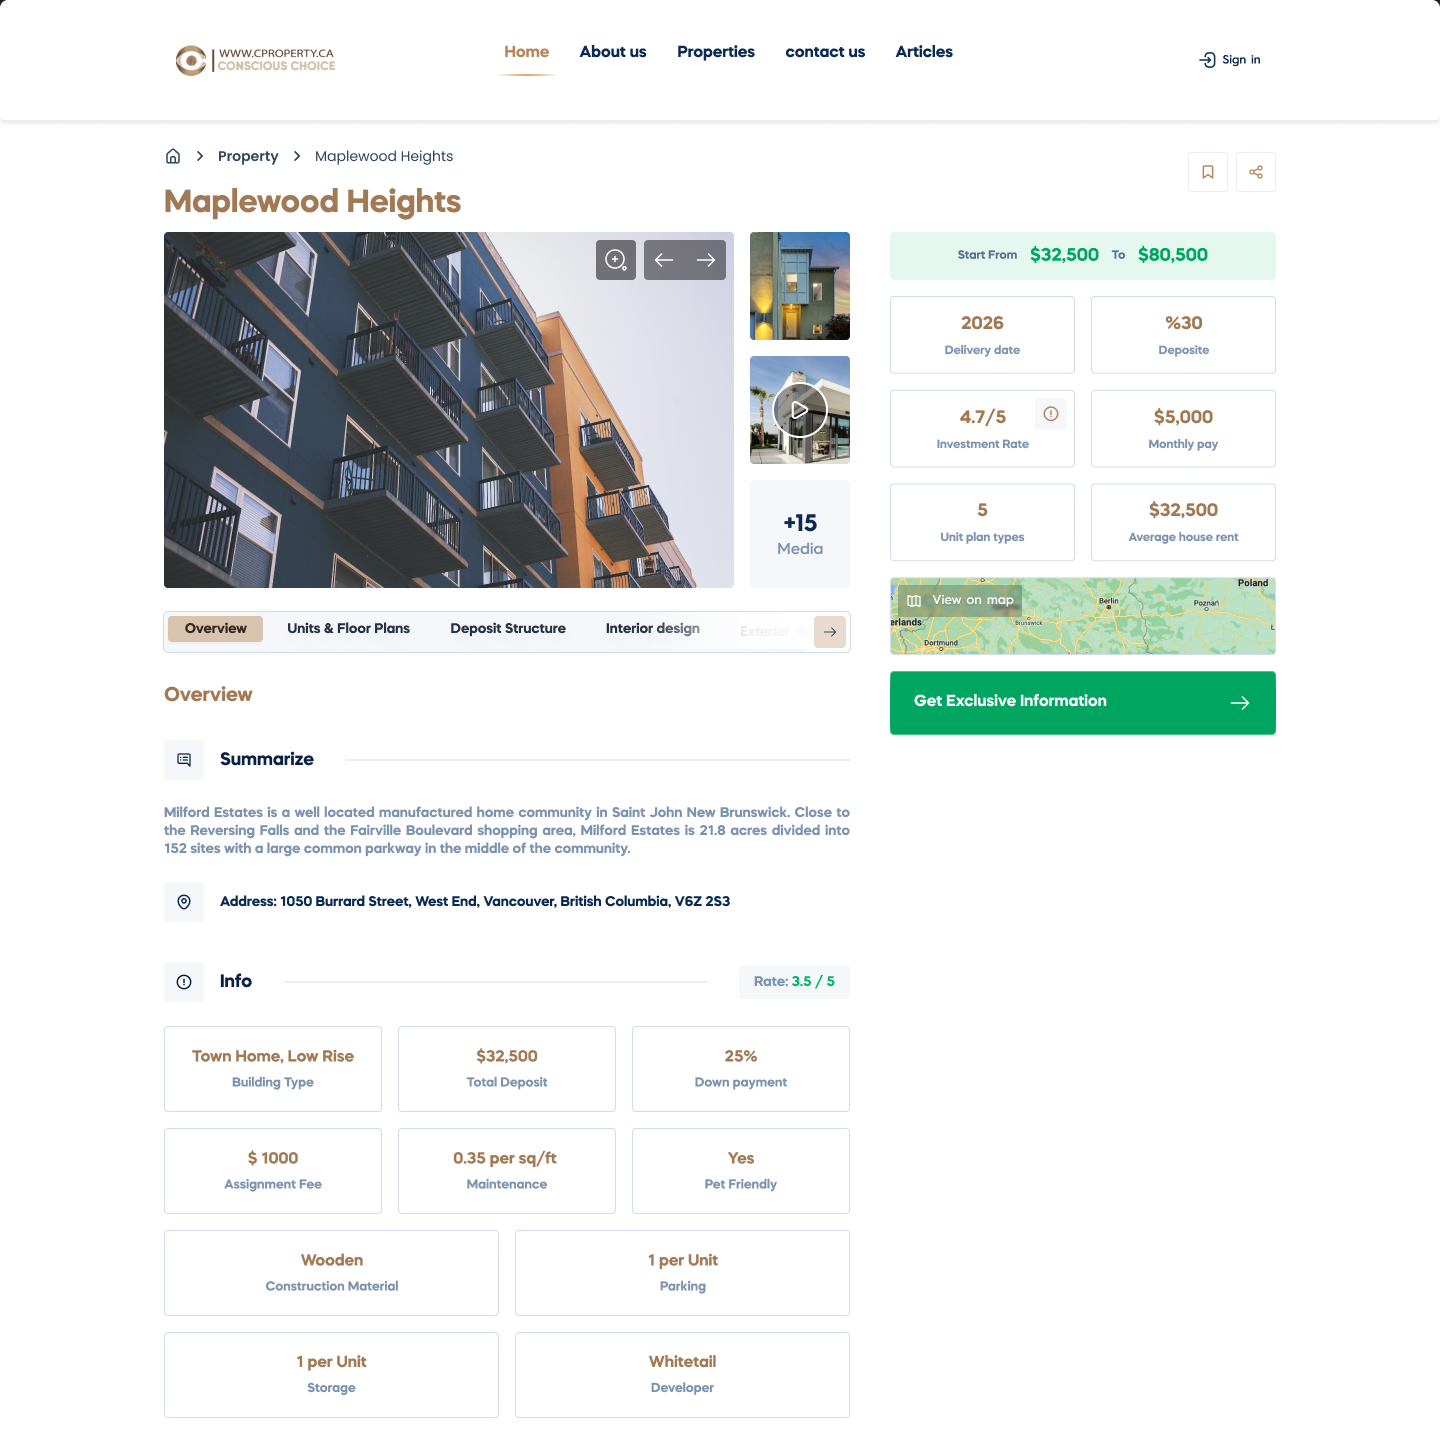Zoom into the main gallery photo
The image size is (1440, 1448).
[616, 260]
